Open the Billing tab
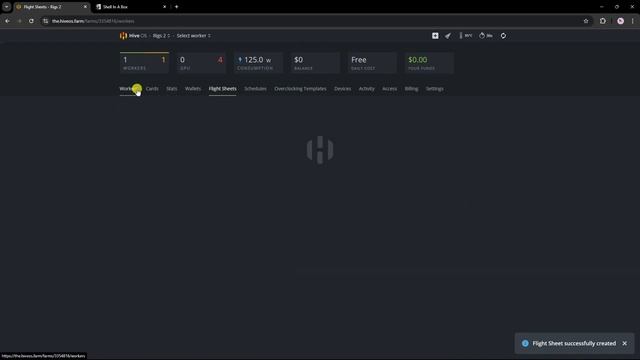640x360 pixels. (411, 89)
